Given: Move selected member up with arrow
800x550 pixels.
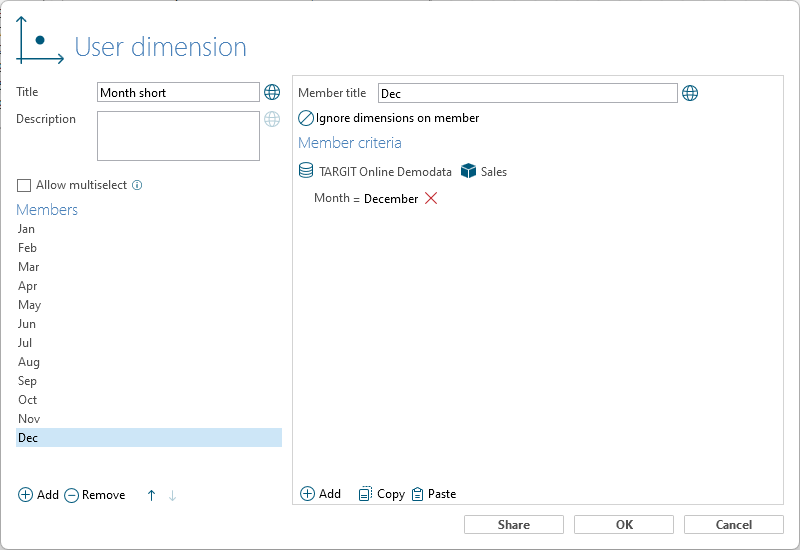Looking at the screenshot, I should click(152, 495).
